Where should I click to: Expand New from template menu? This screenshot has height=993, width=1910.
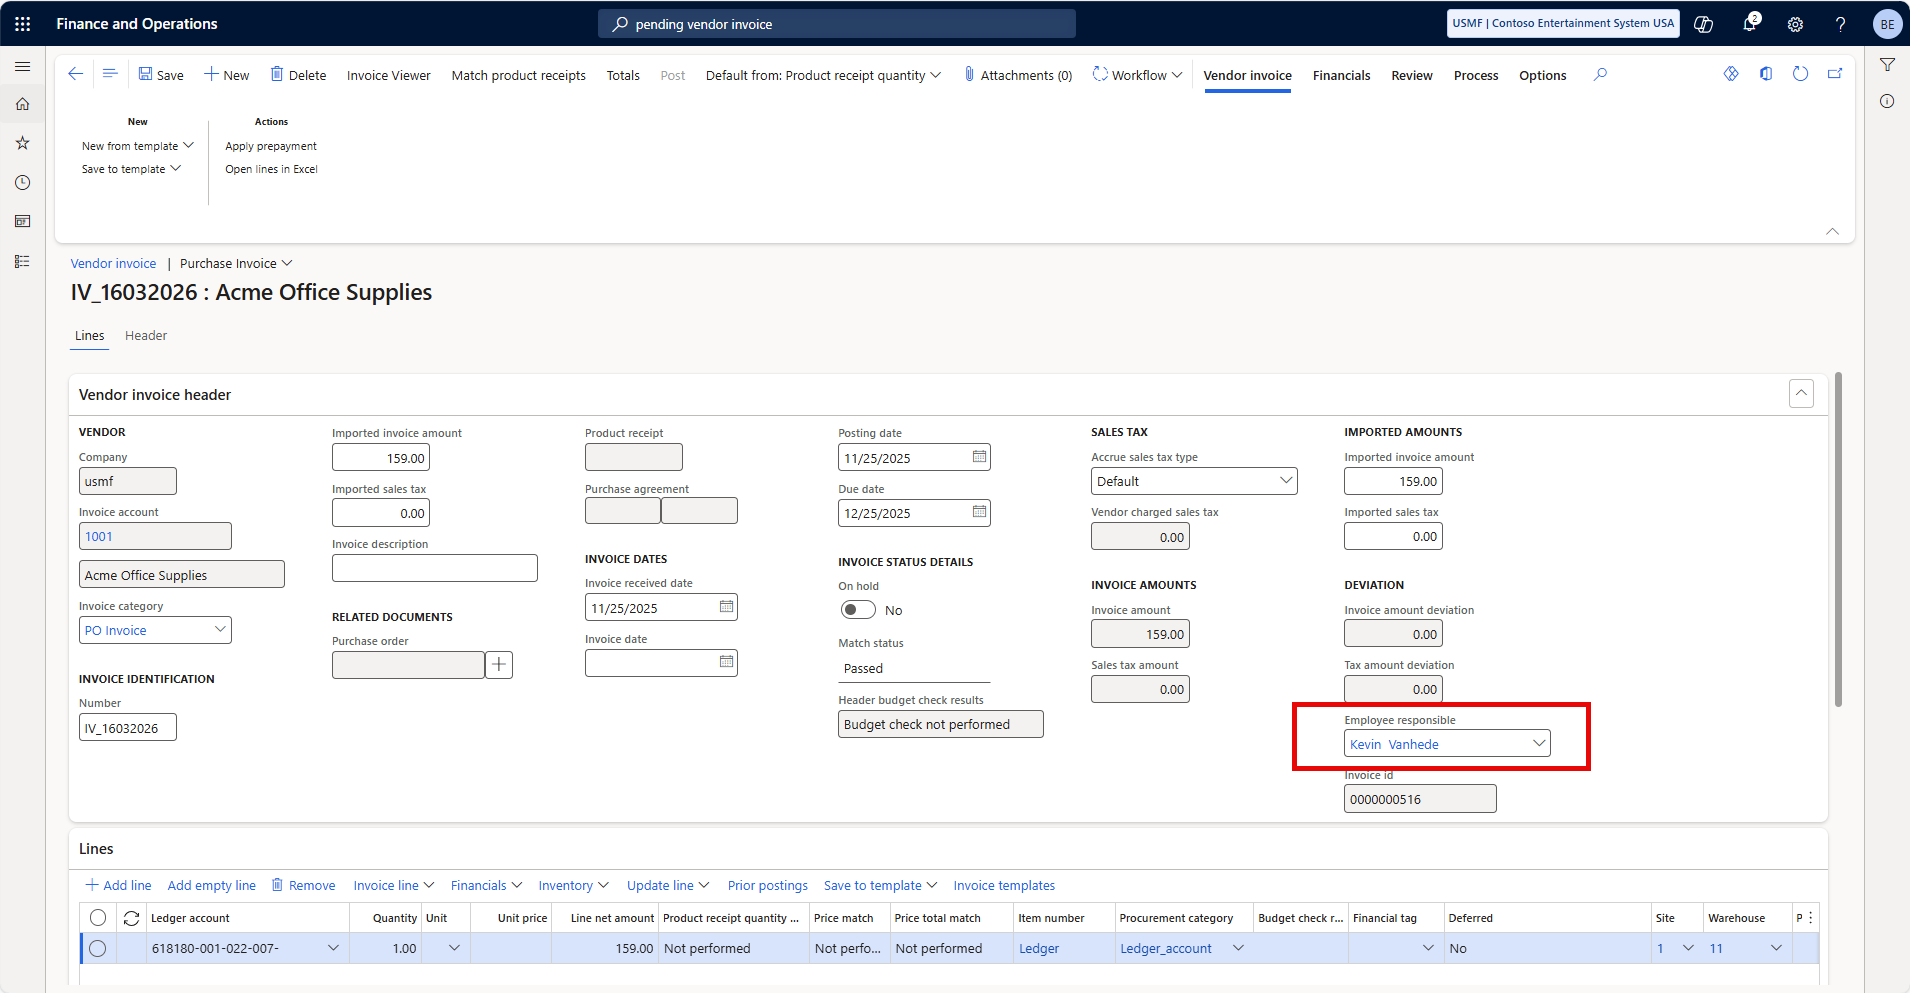138,146
